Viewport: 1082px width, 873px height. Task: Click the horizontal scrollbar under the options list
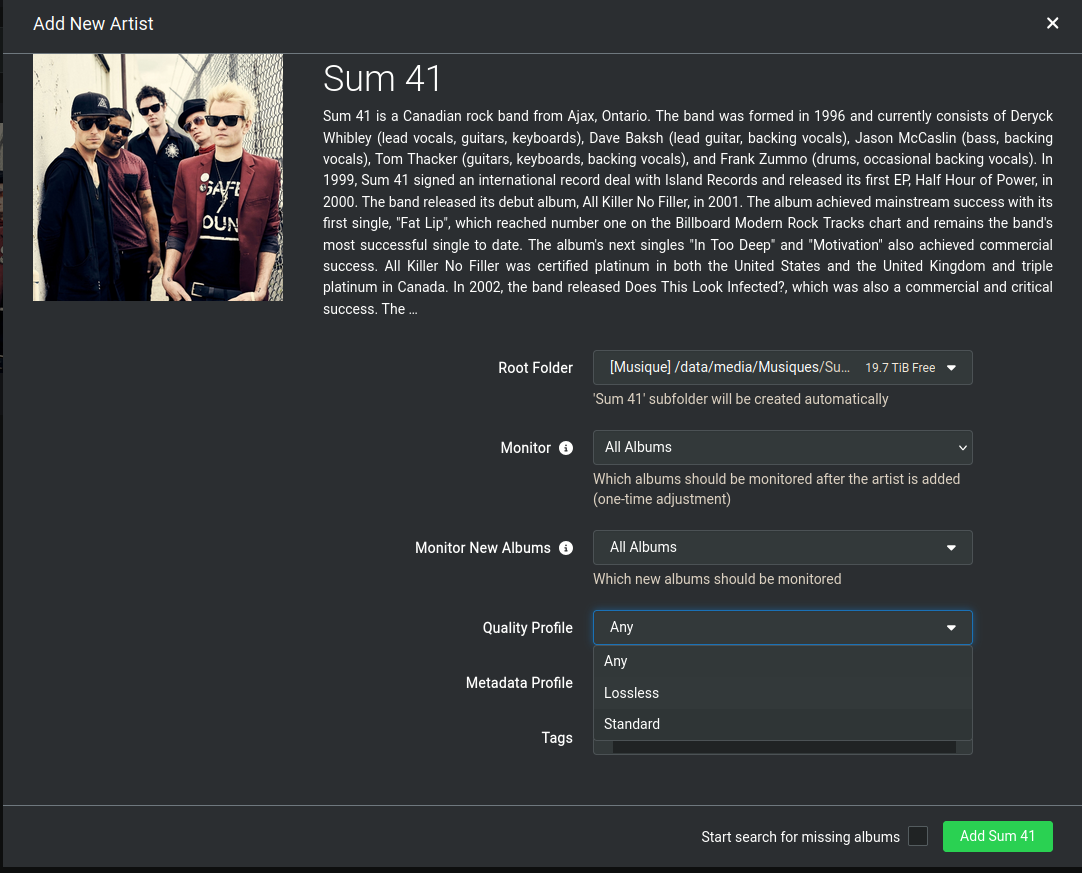(783, 747)
